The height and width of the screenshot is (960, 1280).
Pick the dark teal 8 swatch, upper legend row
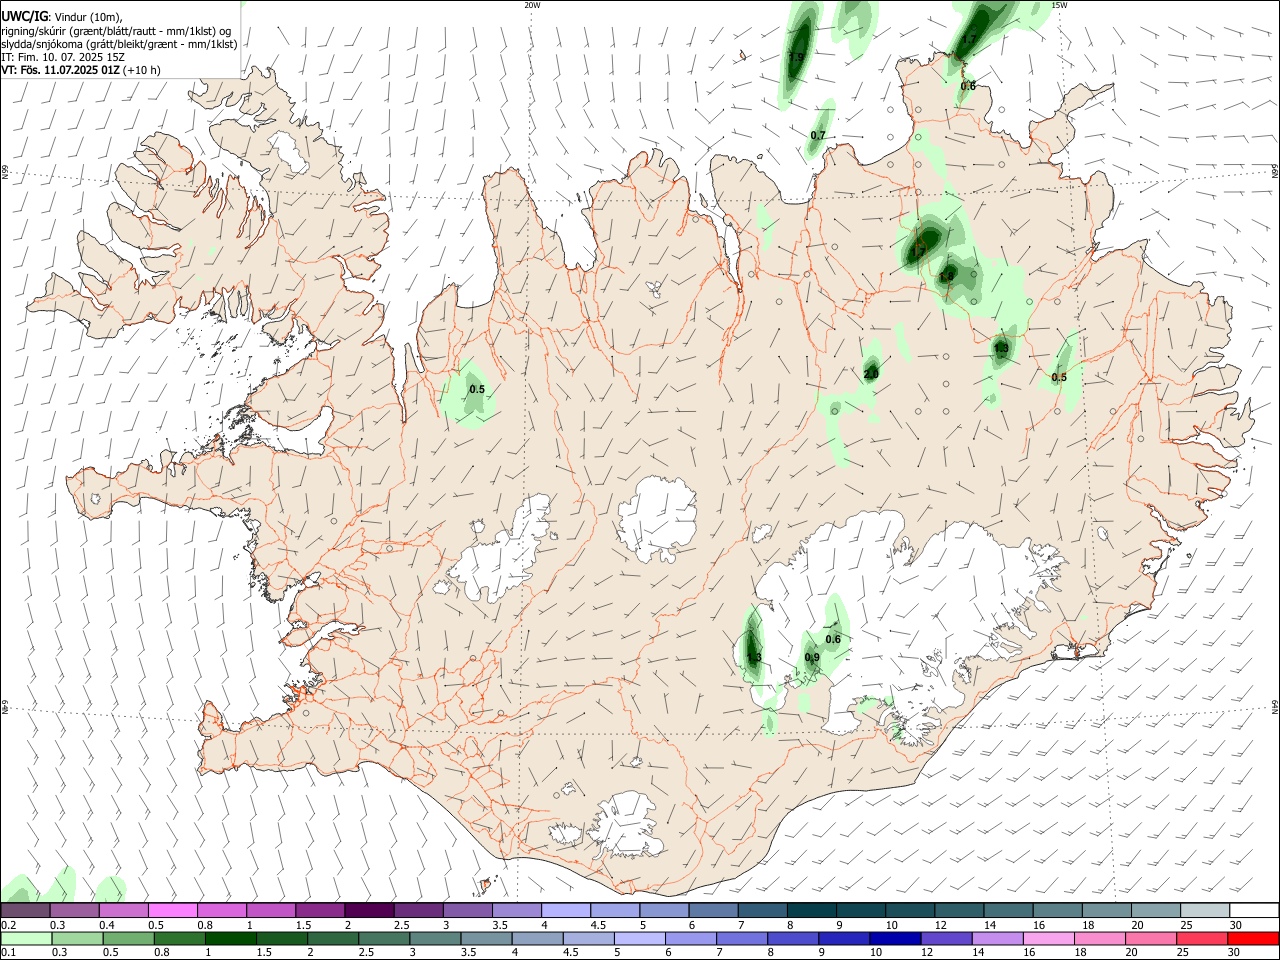click(811, 910)
